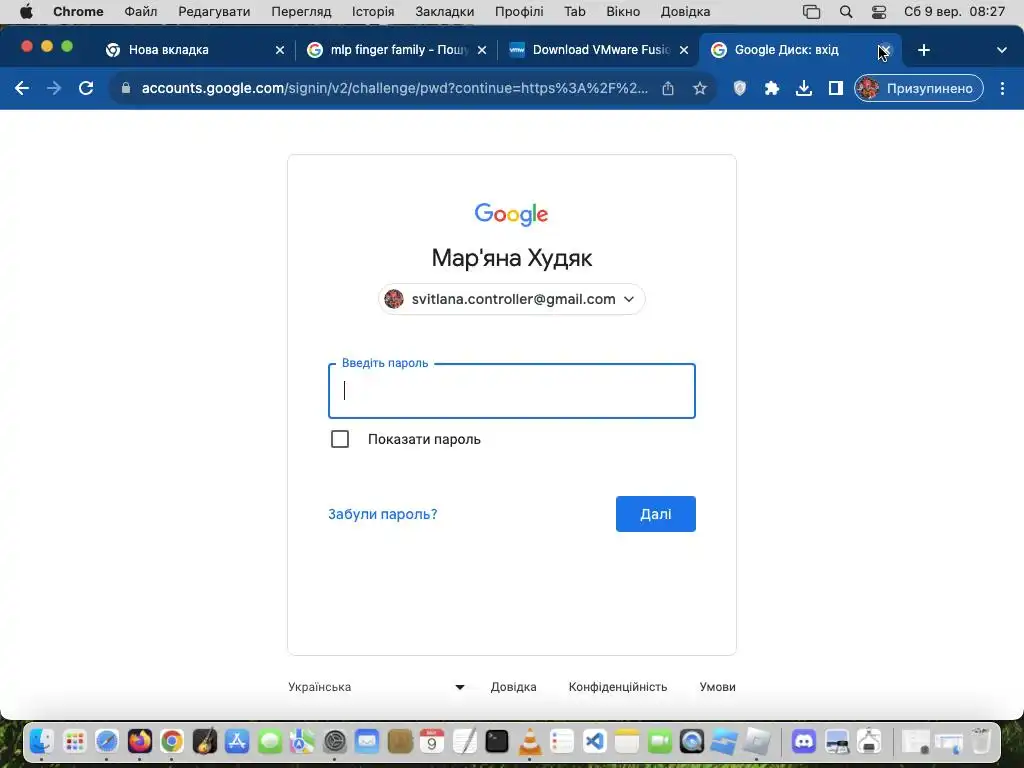1024x768 pixels.
Task: Open tab search chevron
Action: pyautogui.click(x=1001, y=50)
